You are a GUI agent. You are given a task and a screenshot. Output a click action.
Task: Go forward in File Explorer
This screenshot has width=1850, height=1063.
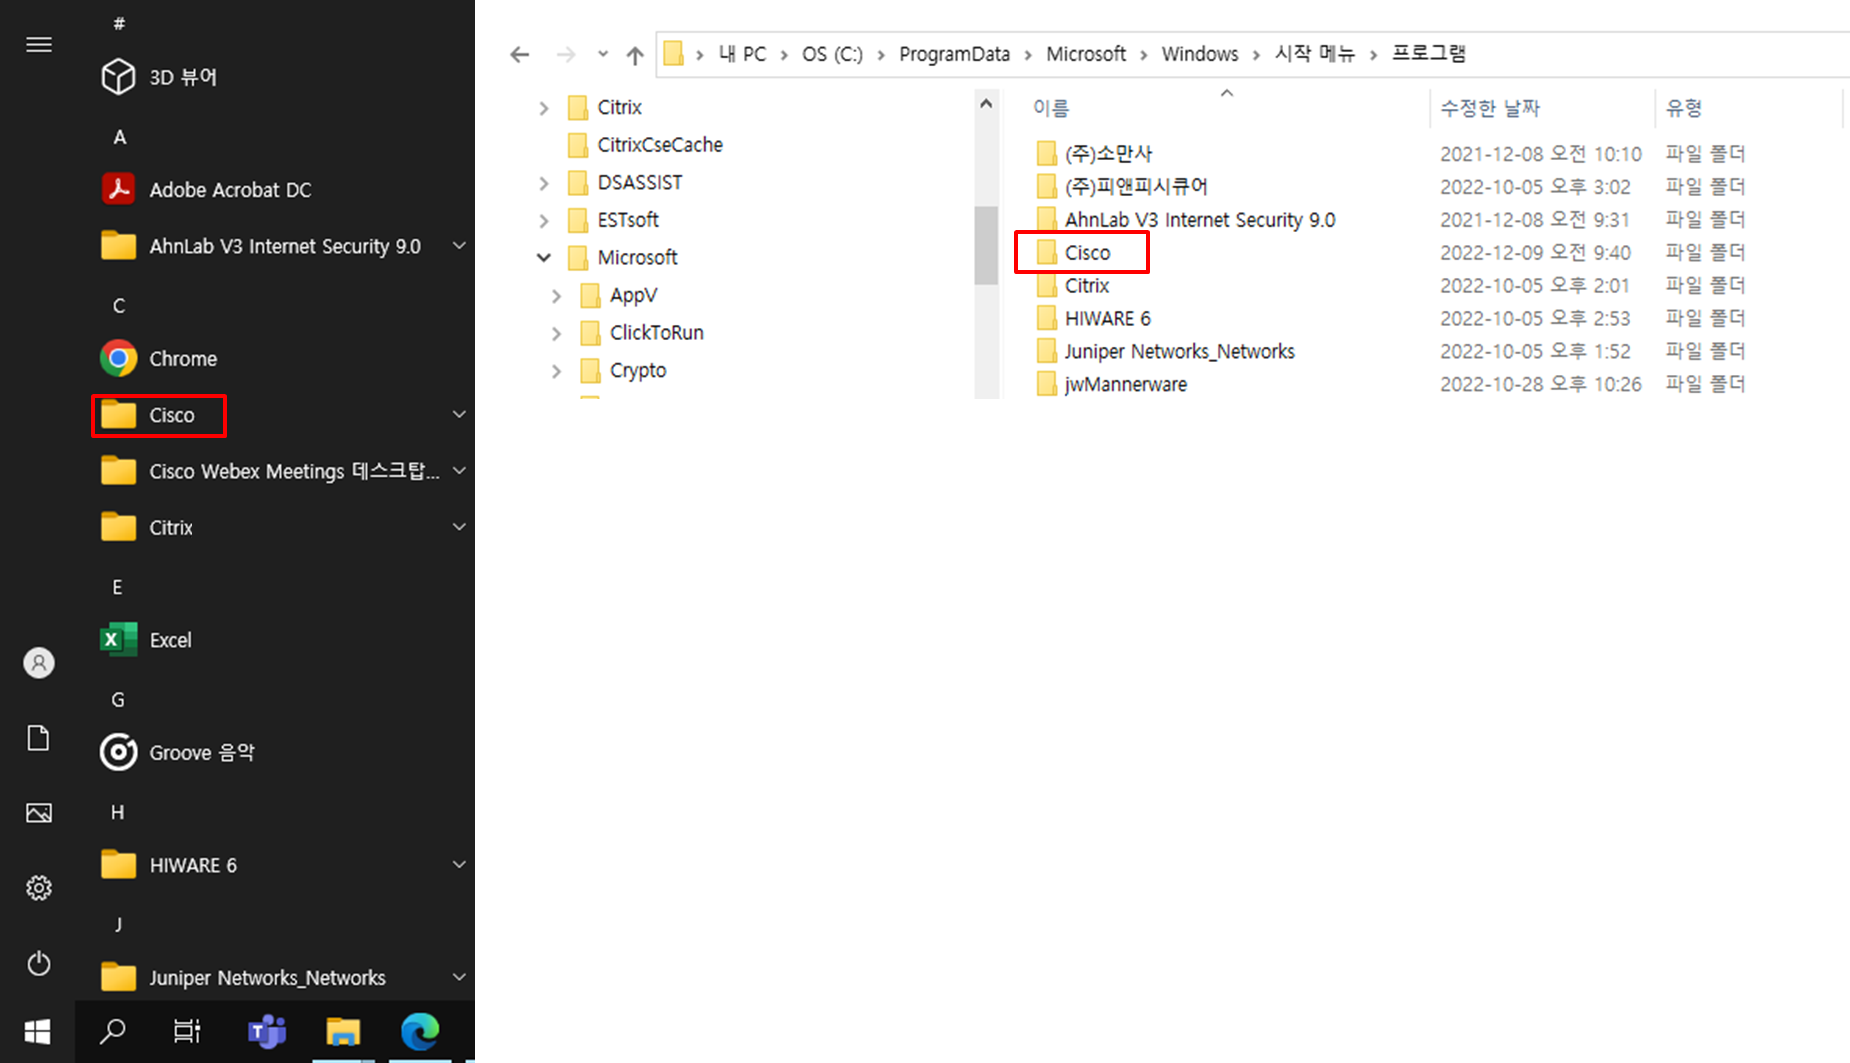click(x=566, y=54)
